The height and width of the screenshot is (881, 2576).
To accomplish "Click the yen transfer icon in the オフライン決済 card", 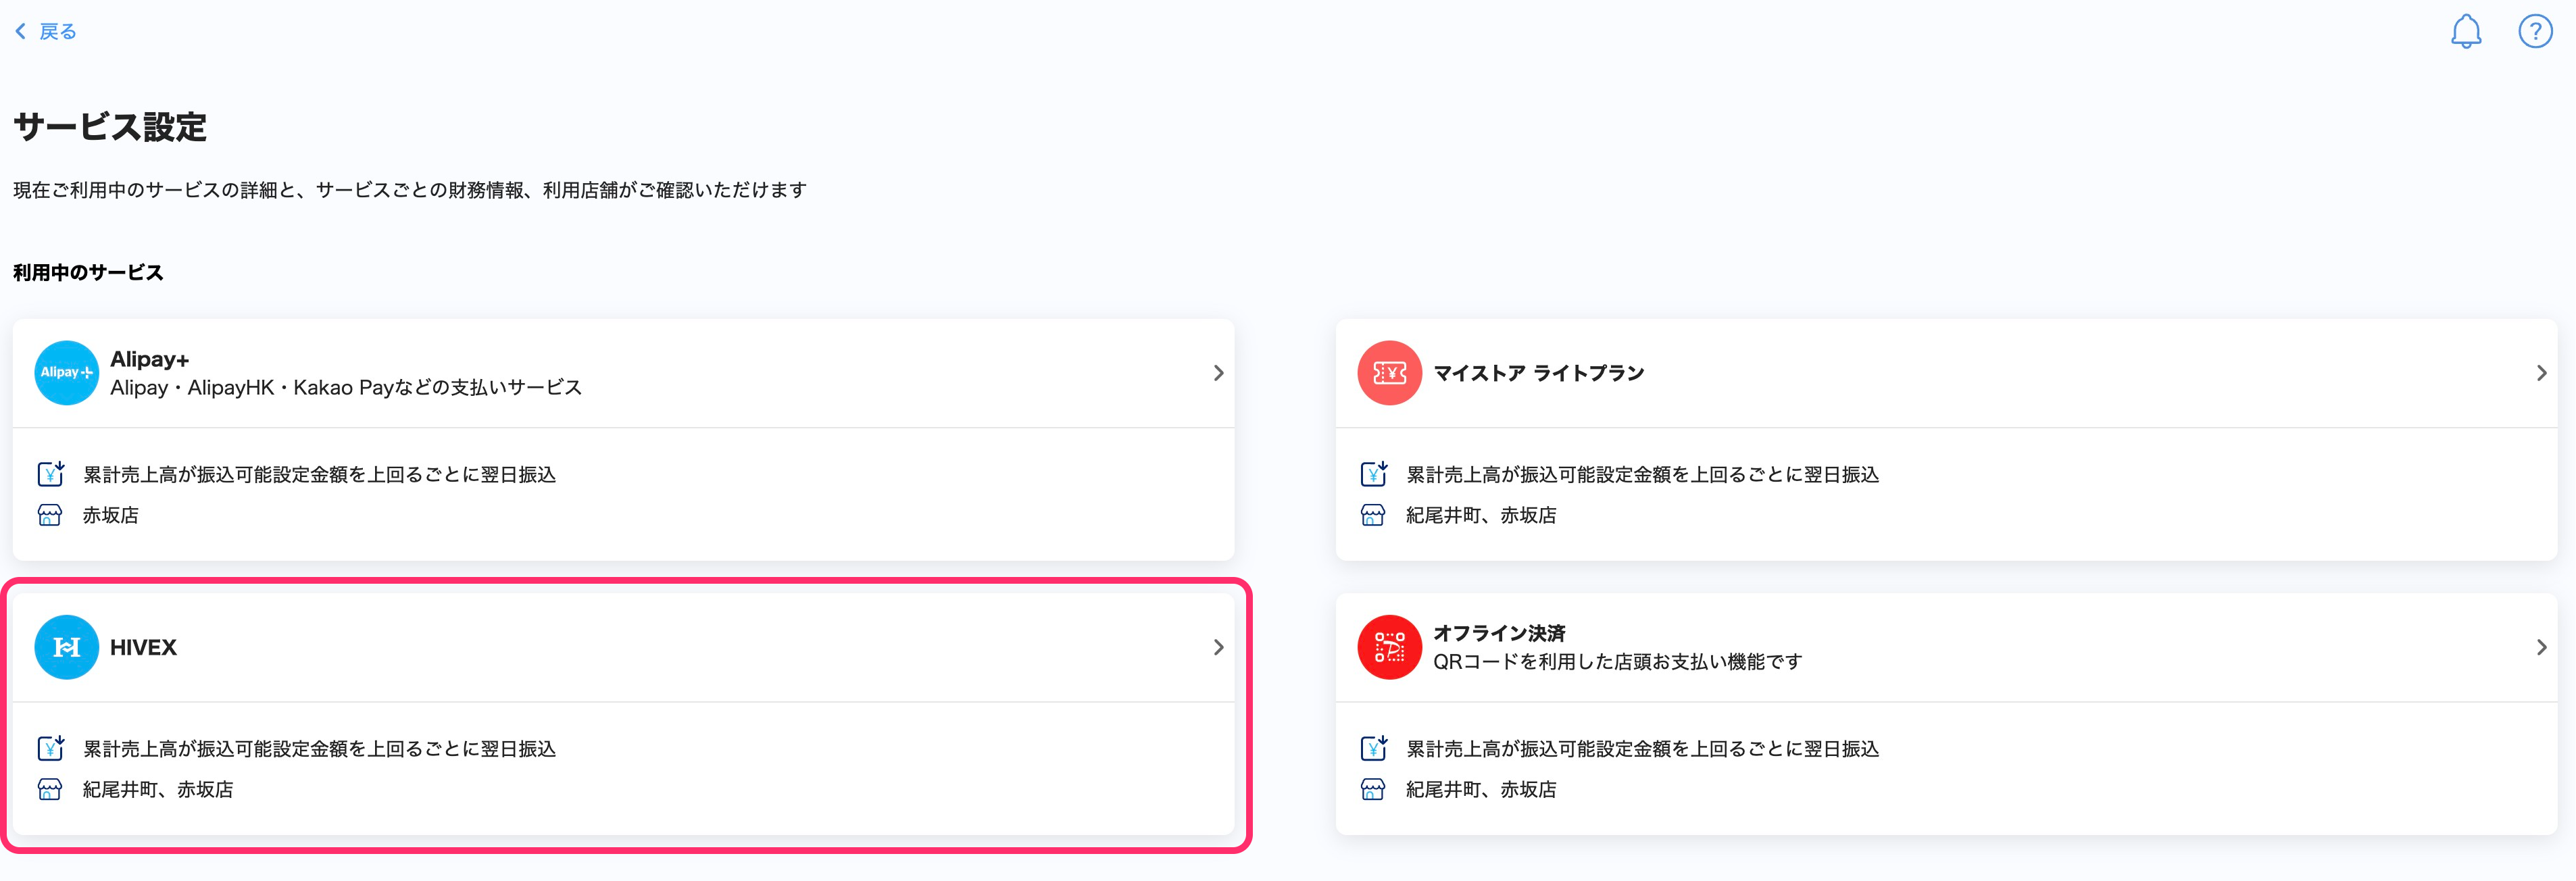I will click(x=1373, y=748).
